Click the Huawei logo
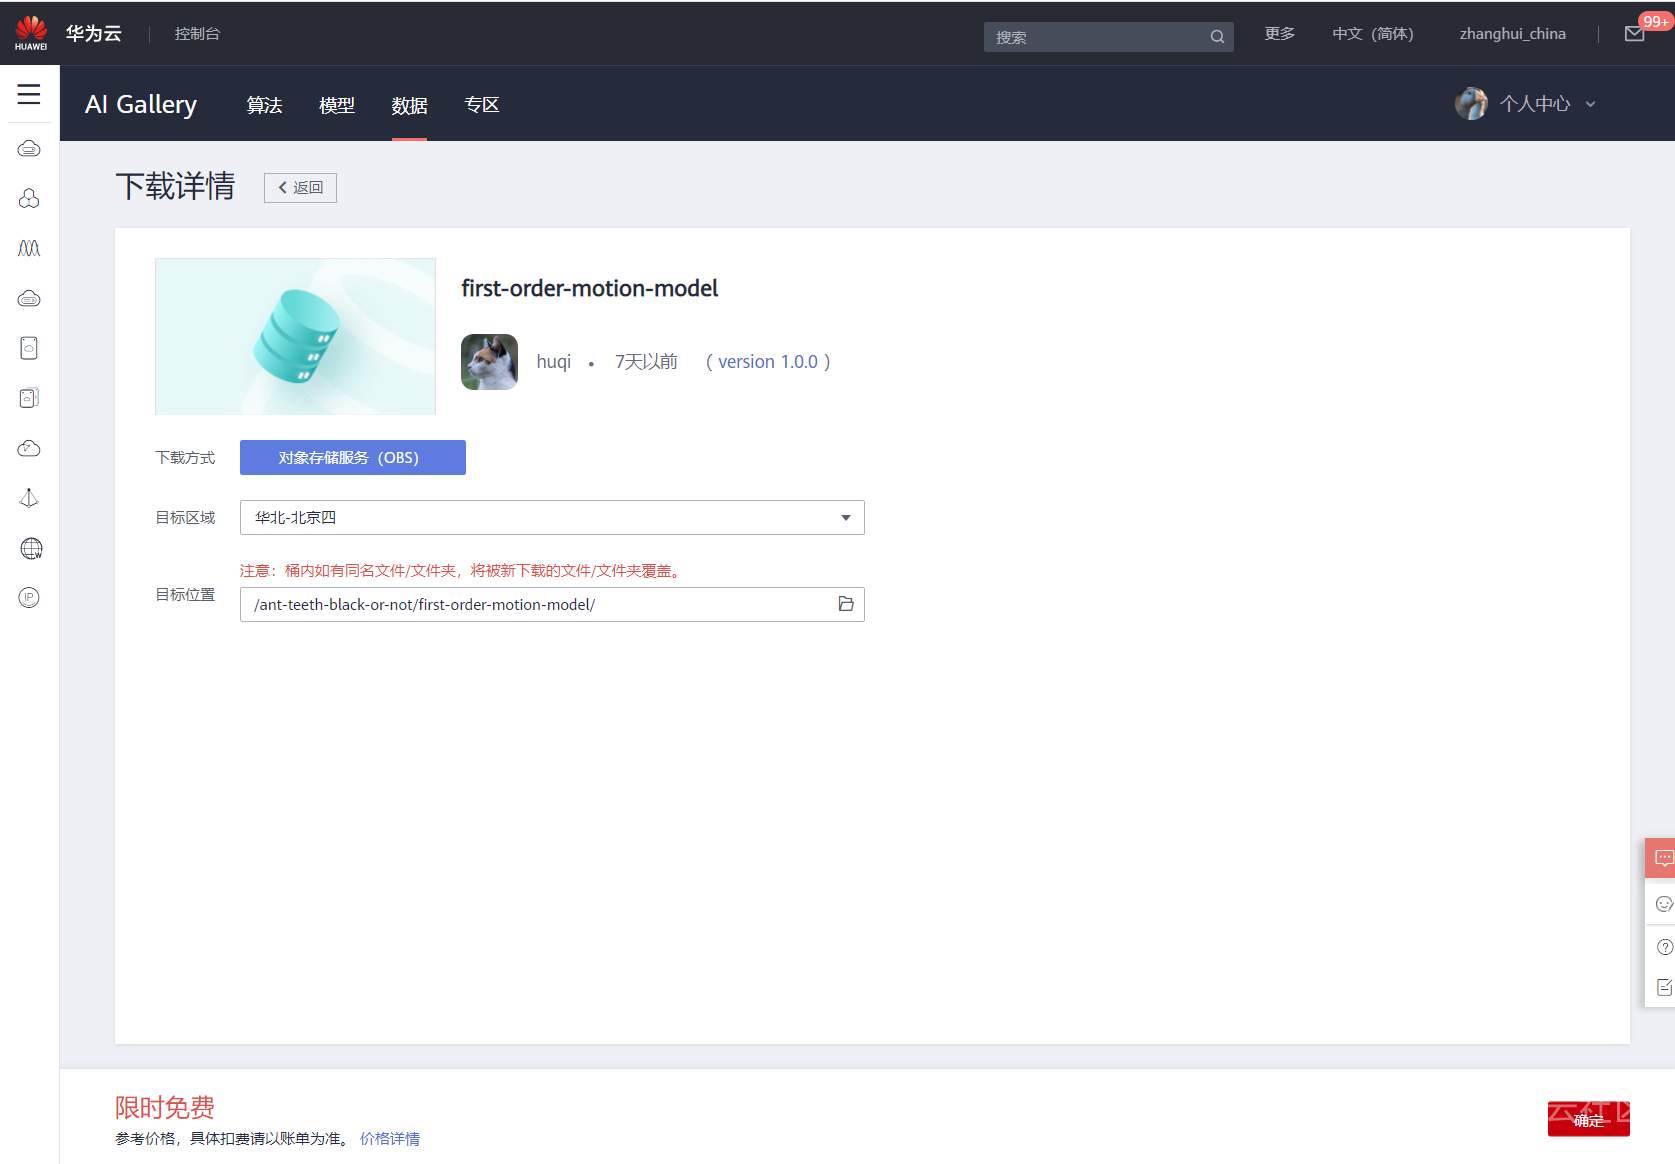This screenshot has height=1164, width=1675. tap(31, 33)
